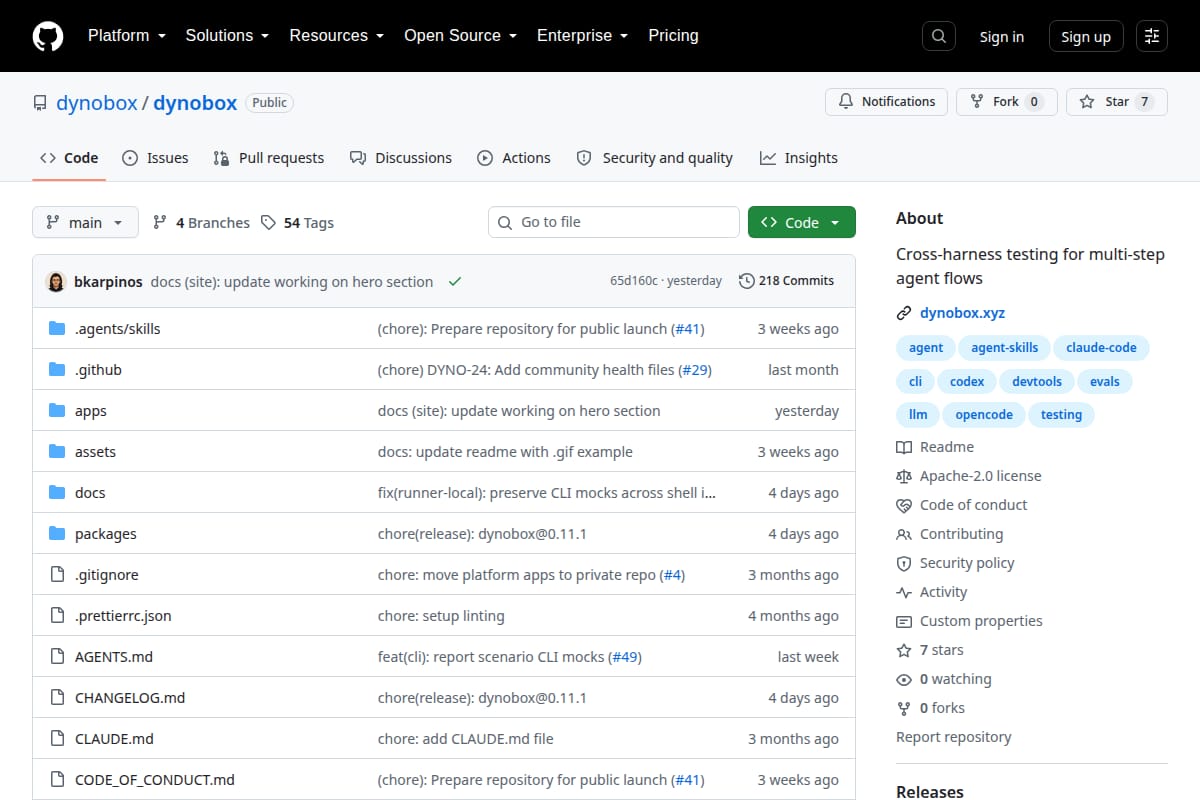The width and height of the screenshot is (1200, 800).
Task: Open the dynobox.xyz website link
Action: (962, 313)
